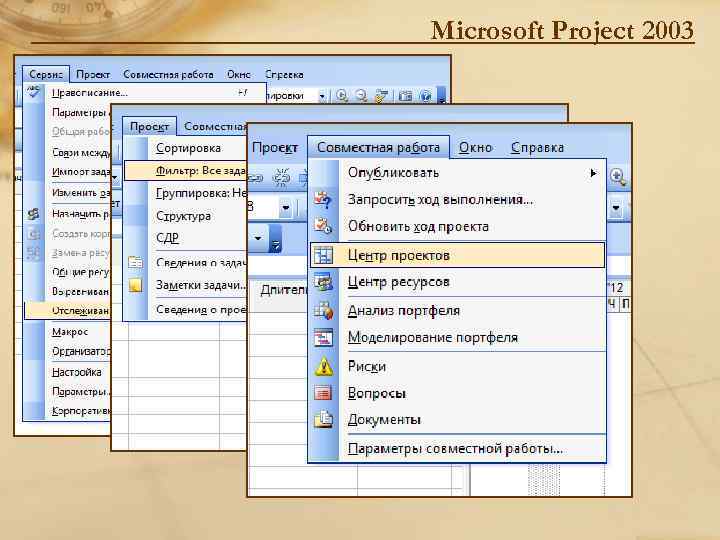Open the grouping combo box dropdown in back window
720x540 pixels.
tap(322, 96)
